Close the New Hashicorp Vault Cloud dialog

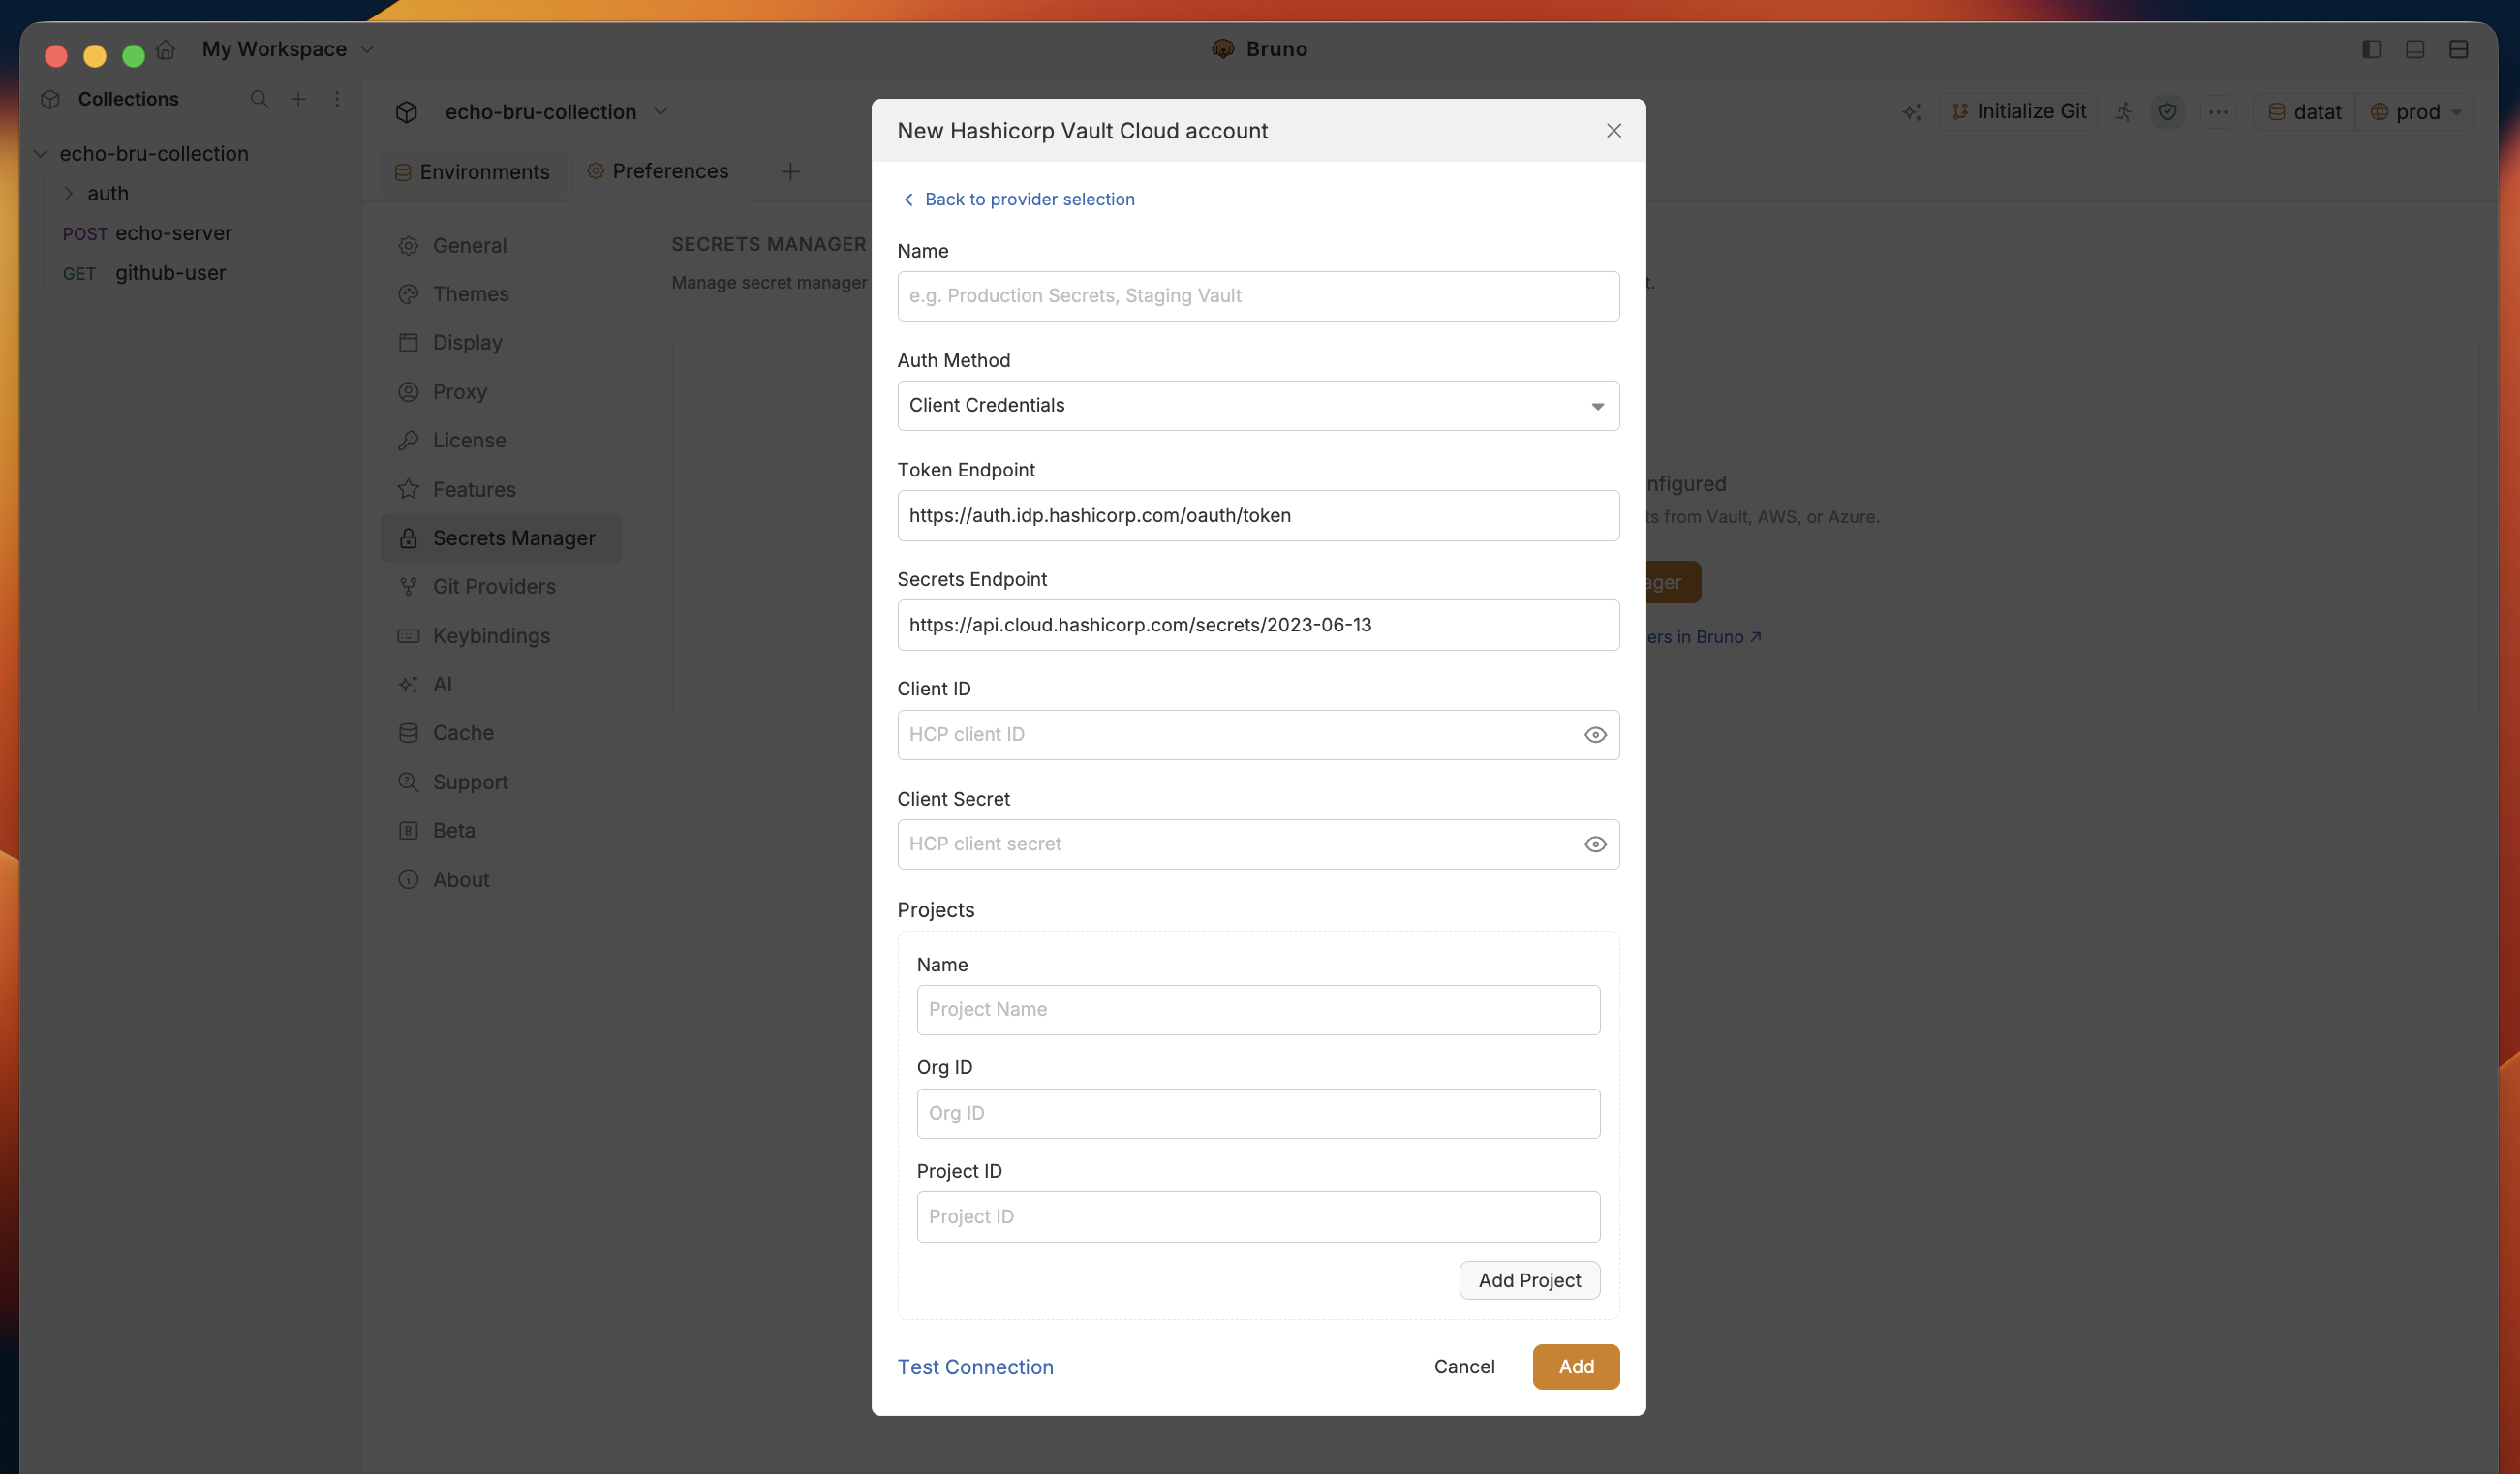1613,131
